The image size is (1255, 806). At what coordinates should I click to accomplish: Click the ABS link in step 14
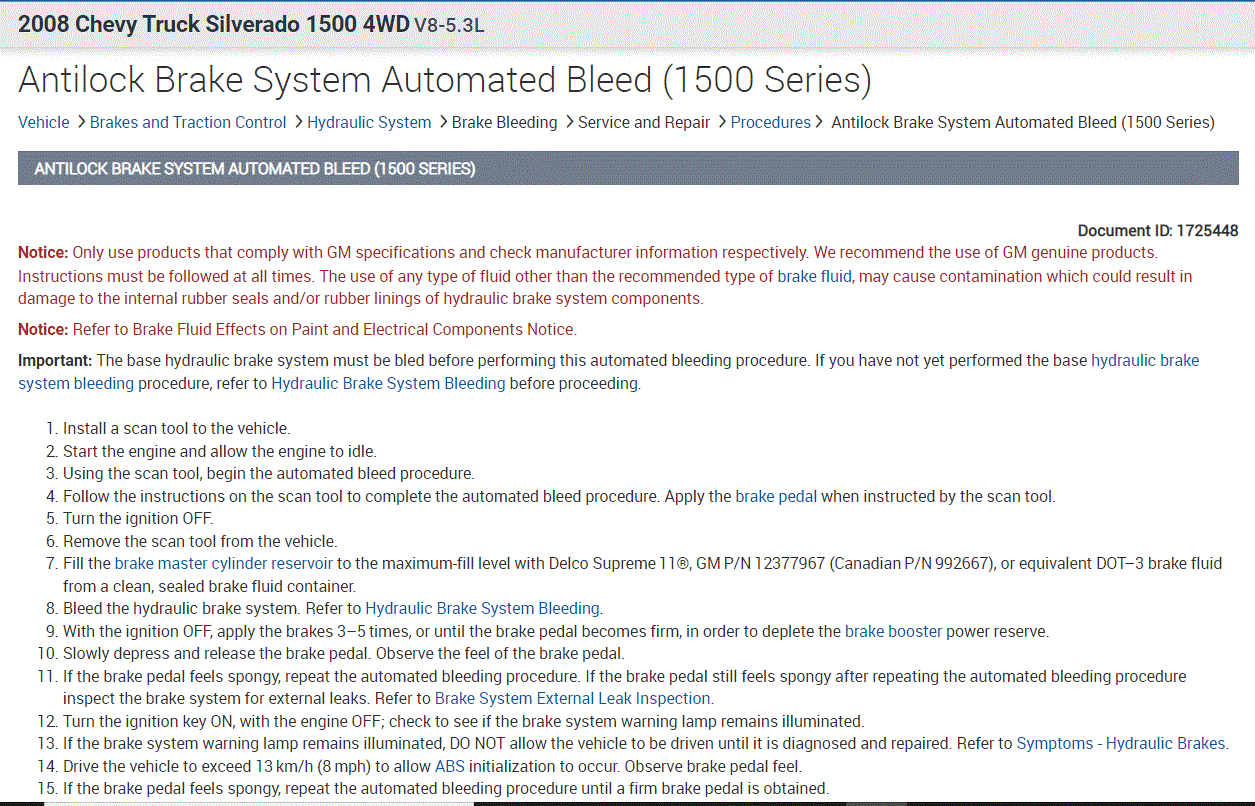click(x=450, y=766)
